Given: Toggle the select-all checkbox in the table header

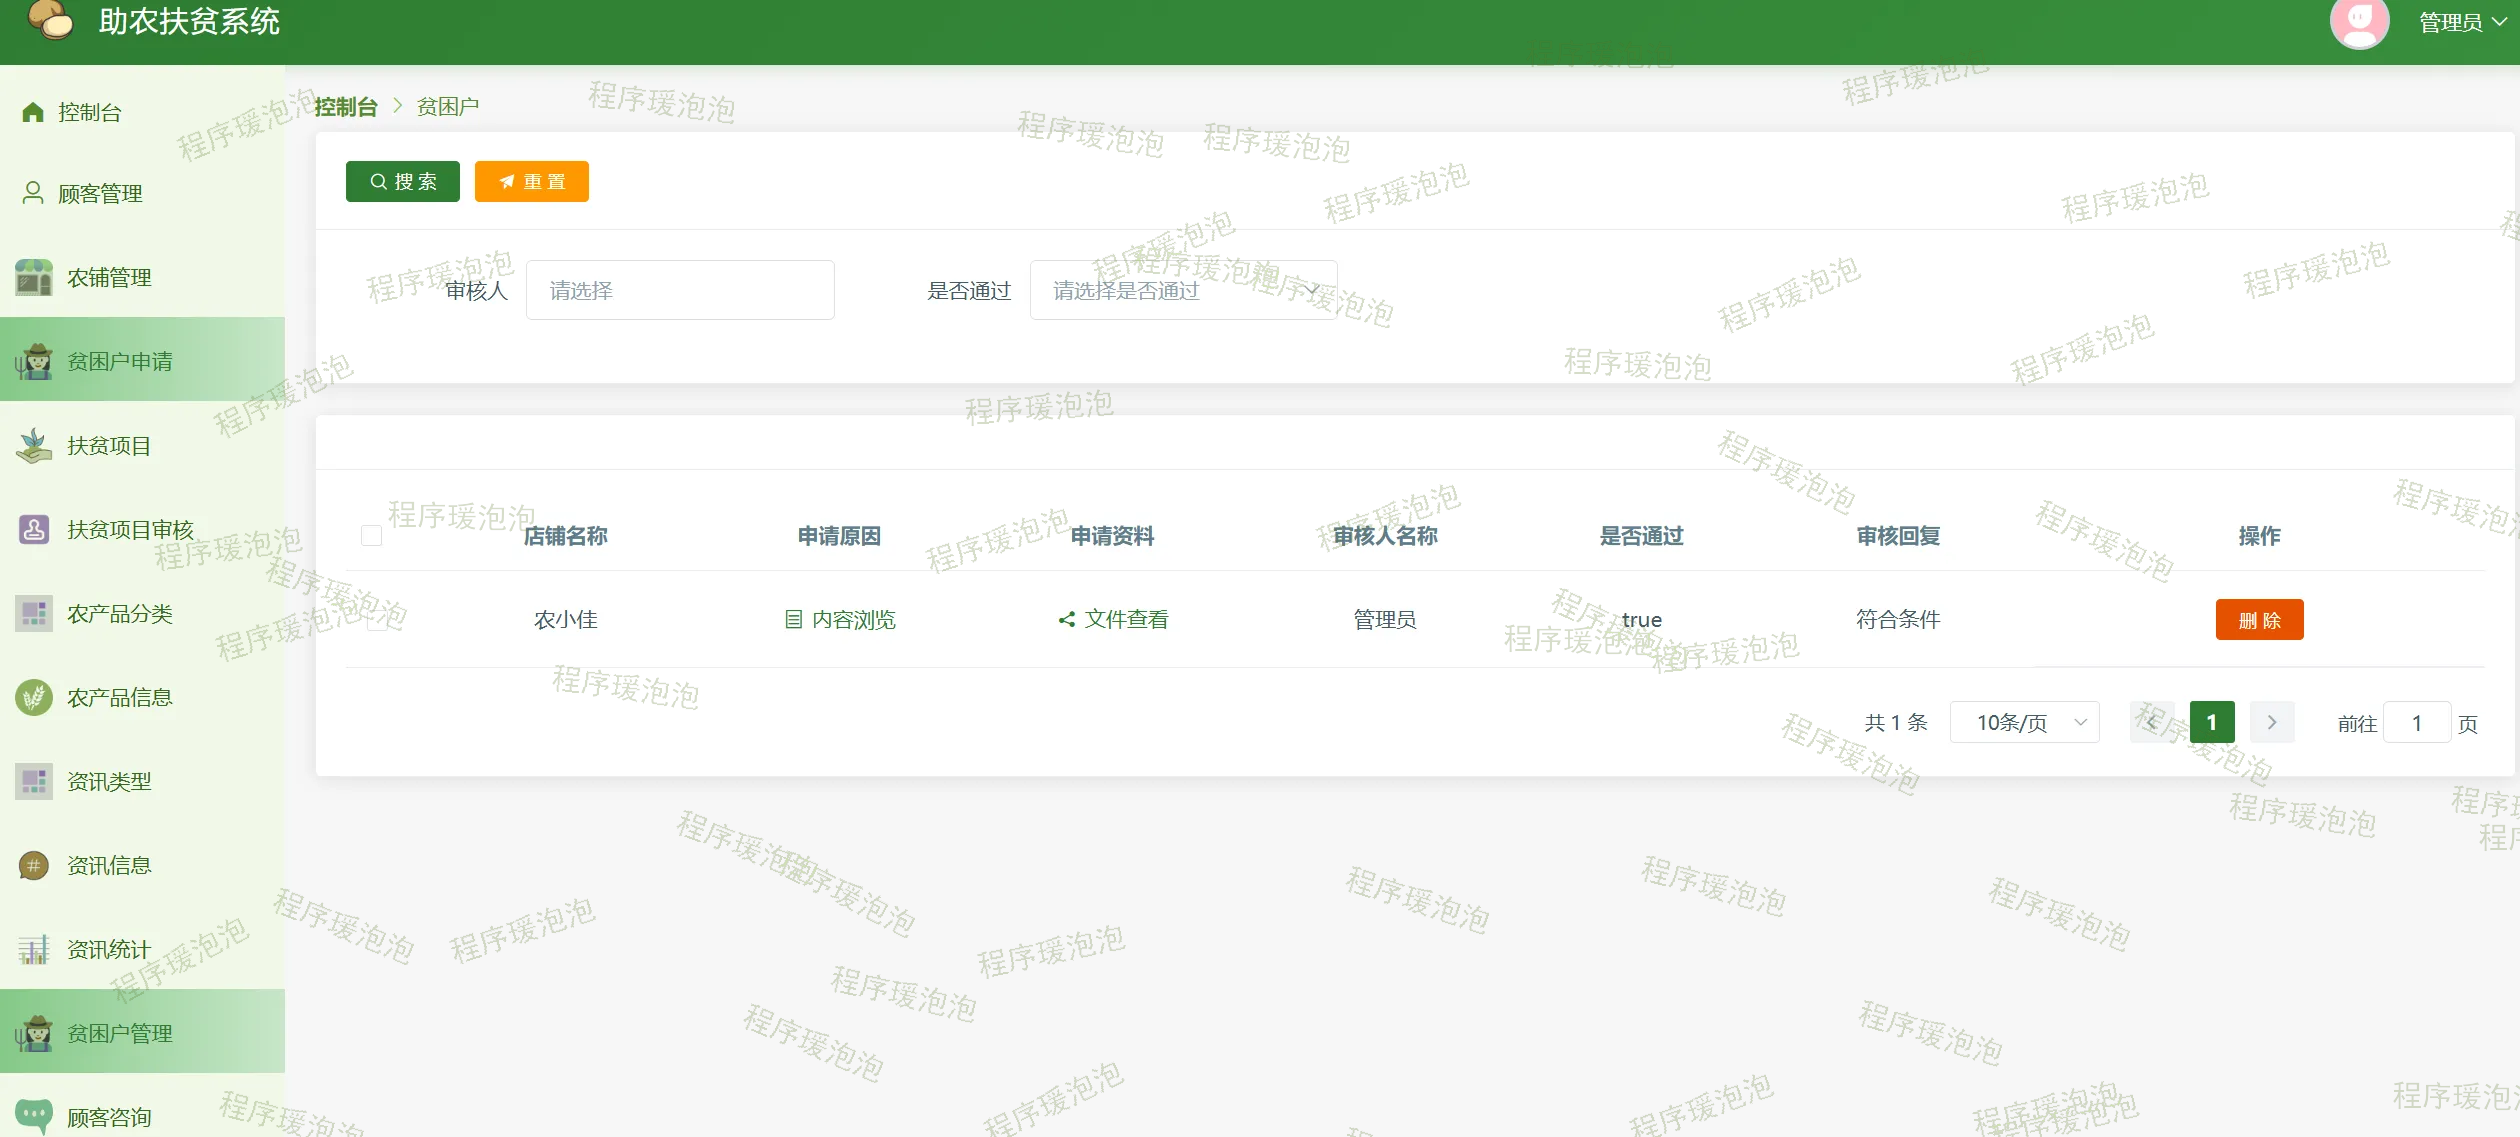Looking at the screenshot, I should pyautogui.click(x=372, y=536).
